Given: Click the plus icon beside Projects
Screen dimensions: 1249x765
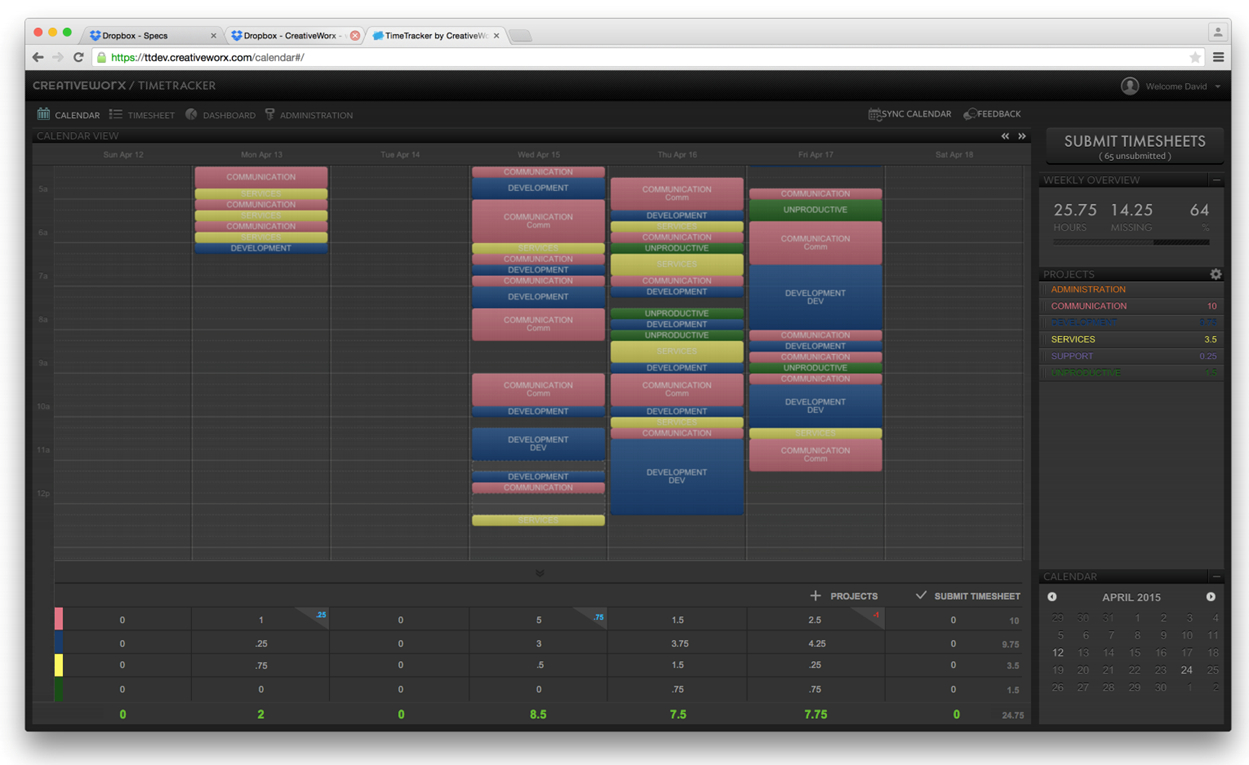Looking at the screenshot, I should point(815,596).
